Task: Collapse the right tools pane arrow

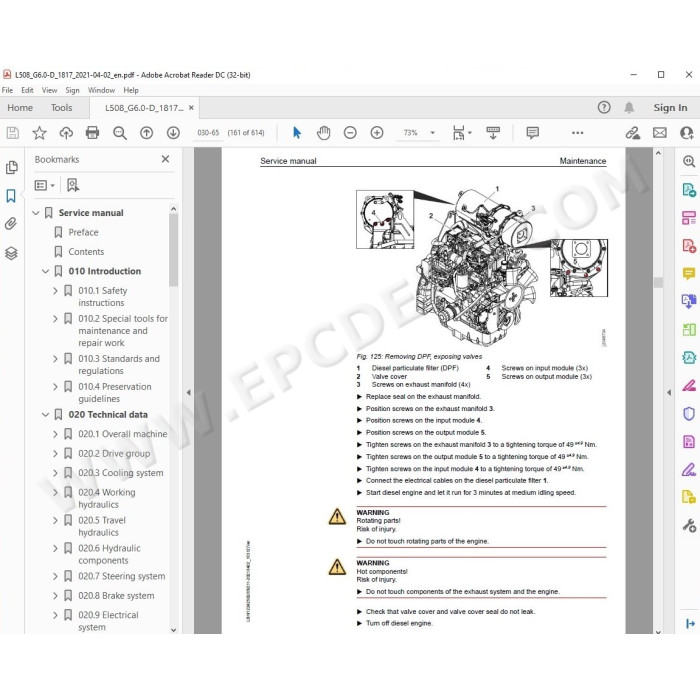Action: (669, 392)
